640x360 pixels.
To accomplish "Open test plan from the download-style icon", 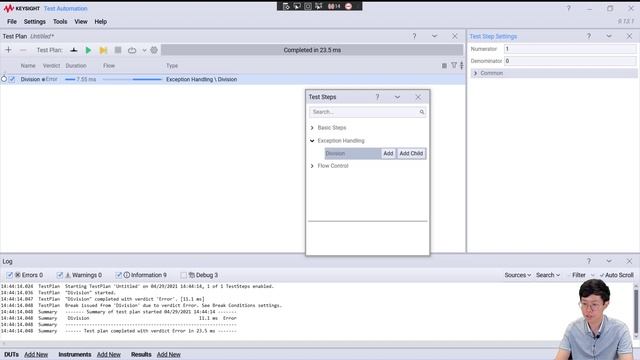I will pos(73,50).
